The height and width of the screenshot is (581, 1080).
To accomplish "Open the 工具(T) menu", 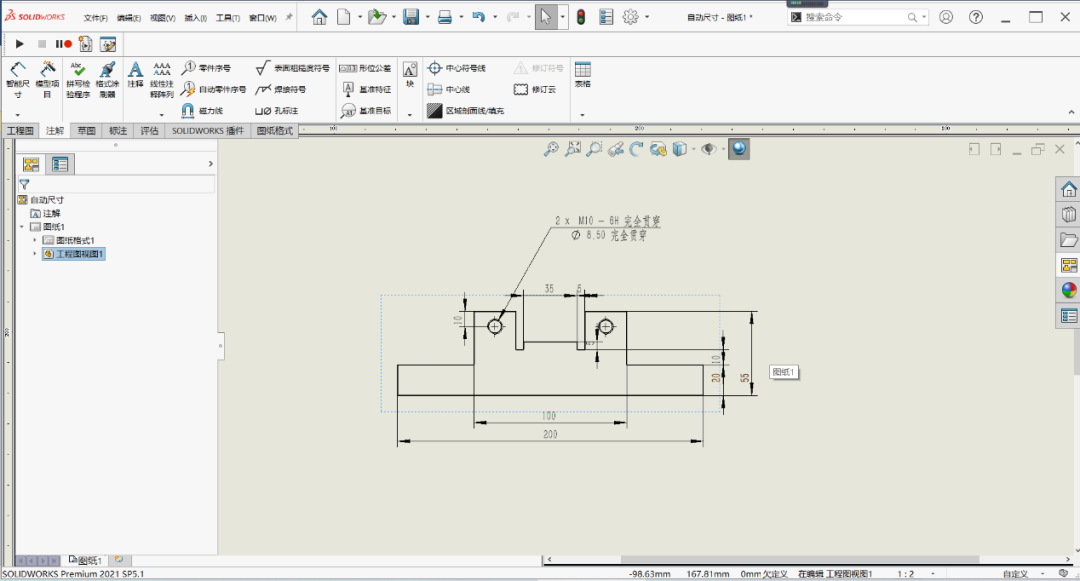I will (228, 18).
